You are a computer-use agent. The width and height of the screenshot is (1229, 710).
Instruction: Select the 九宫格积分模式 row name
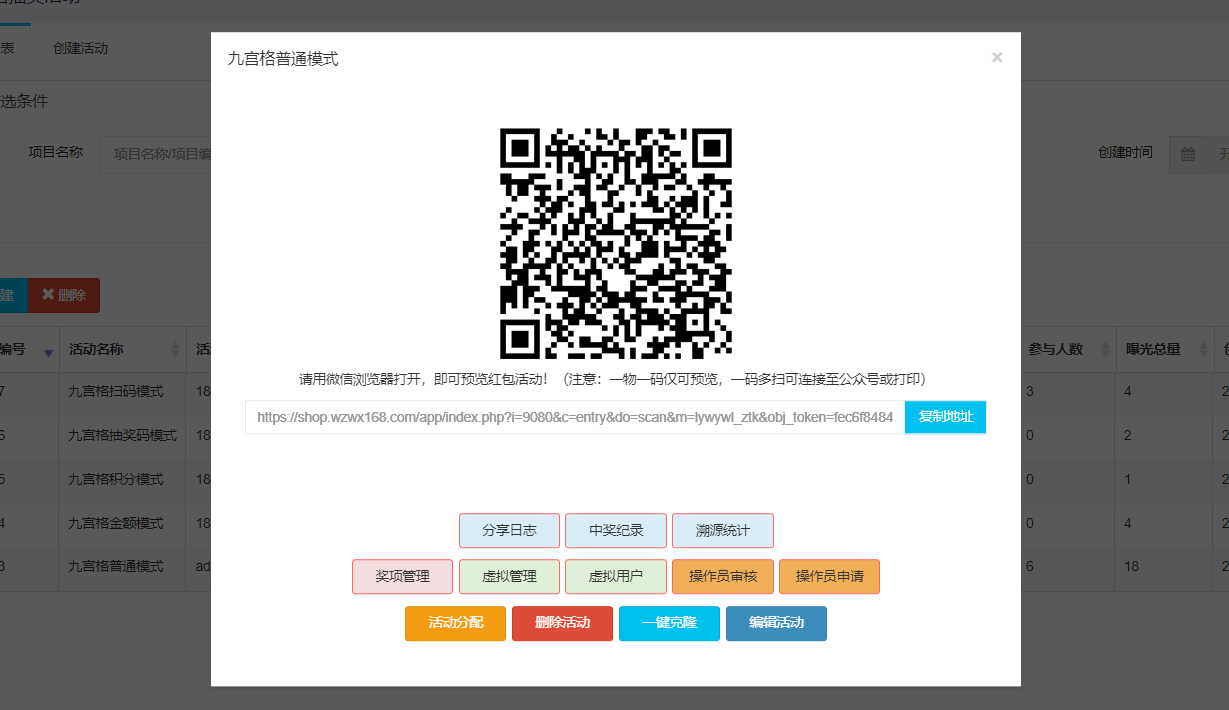click(x=116, y=480)
